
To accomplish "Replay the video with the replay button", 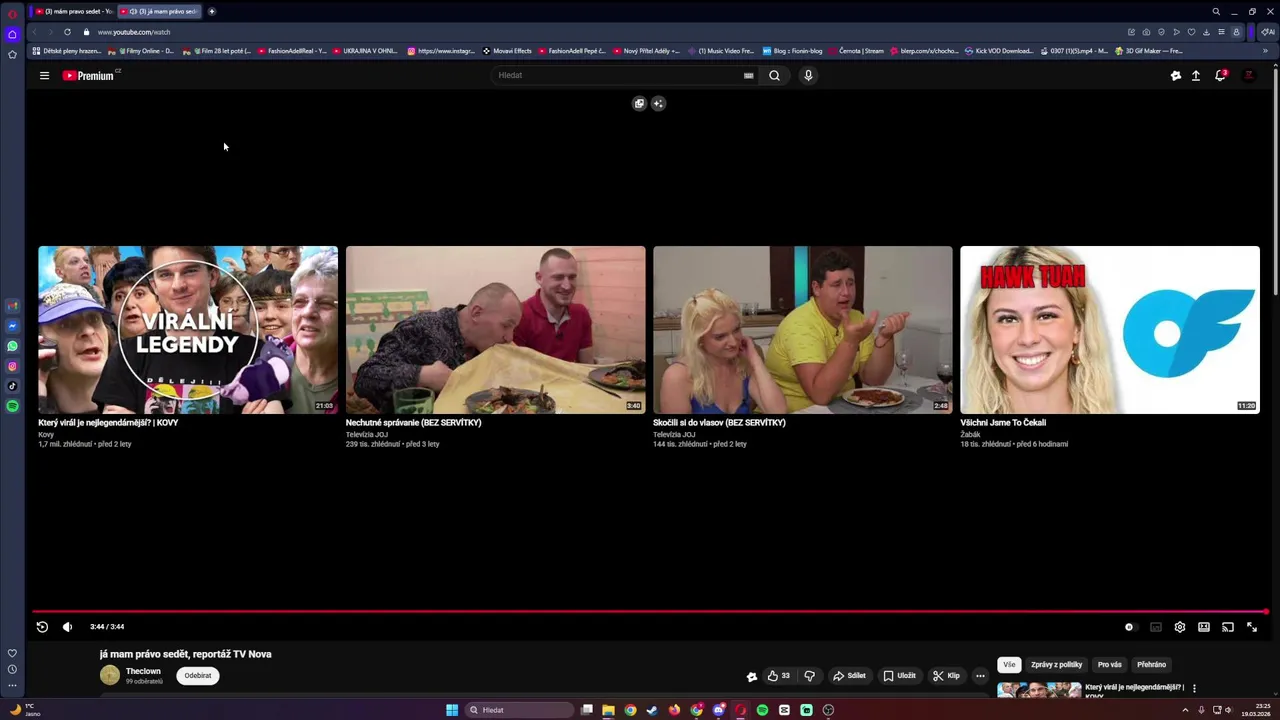I will click(42, 627).
